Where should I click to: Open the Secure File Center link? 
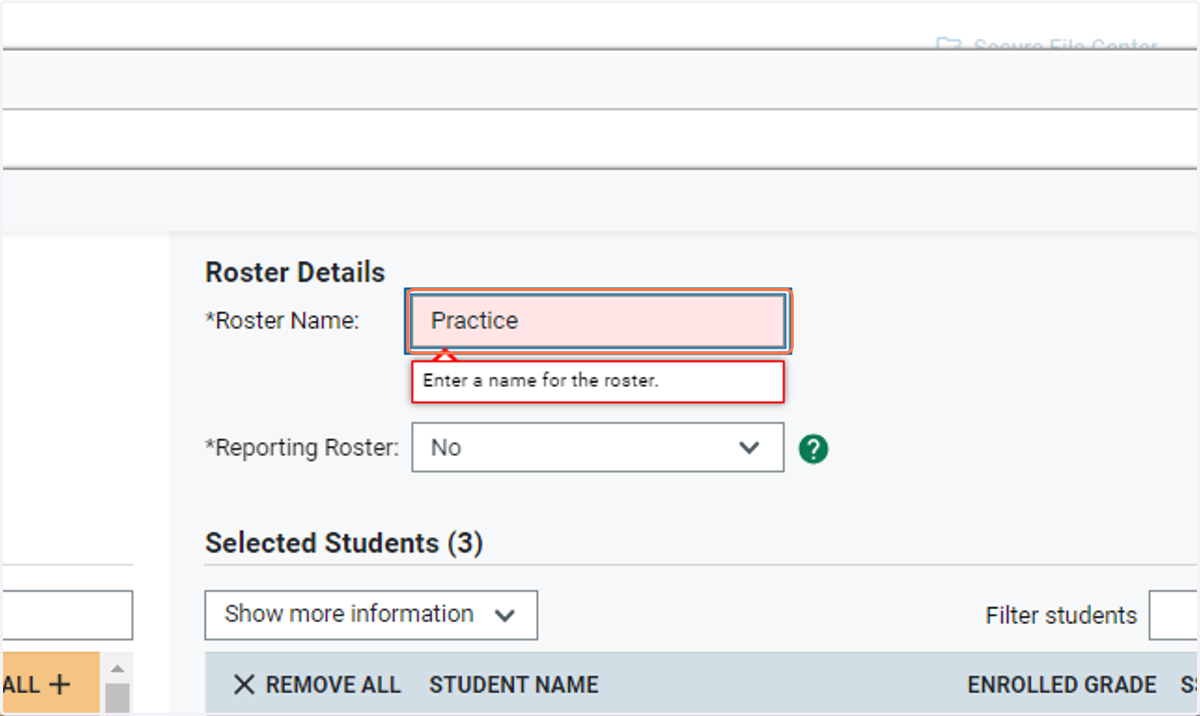coord(1048,47)
